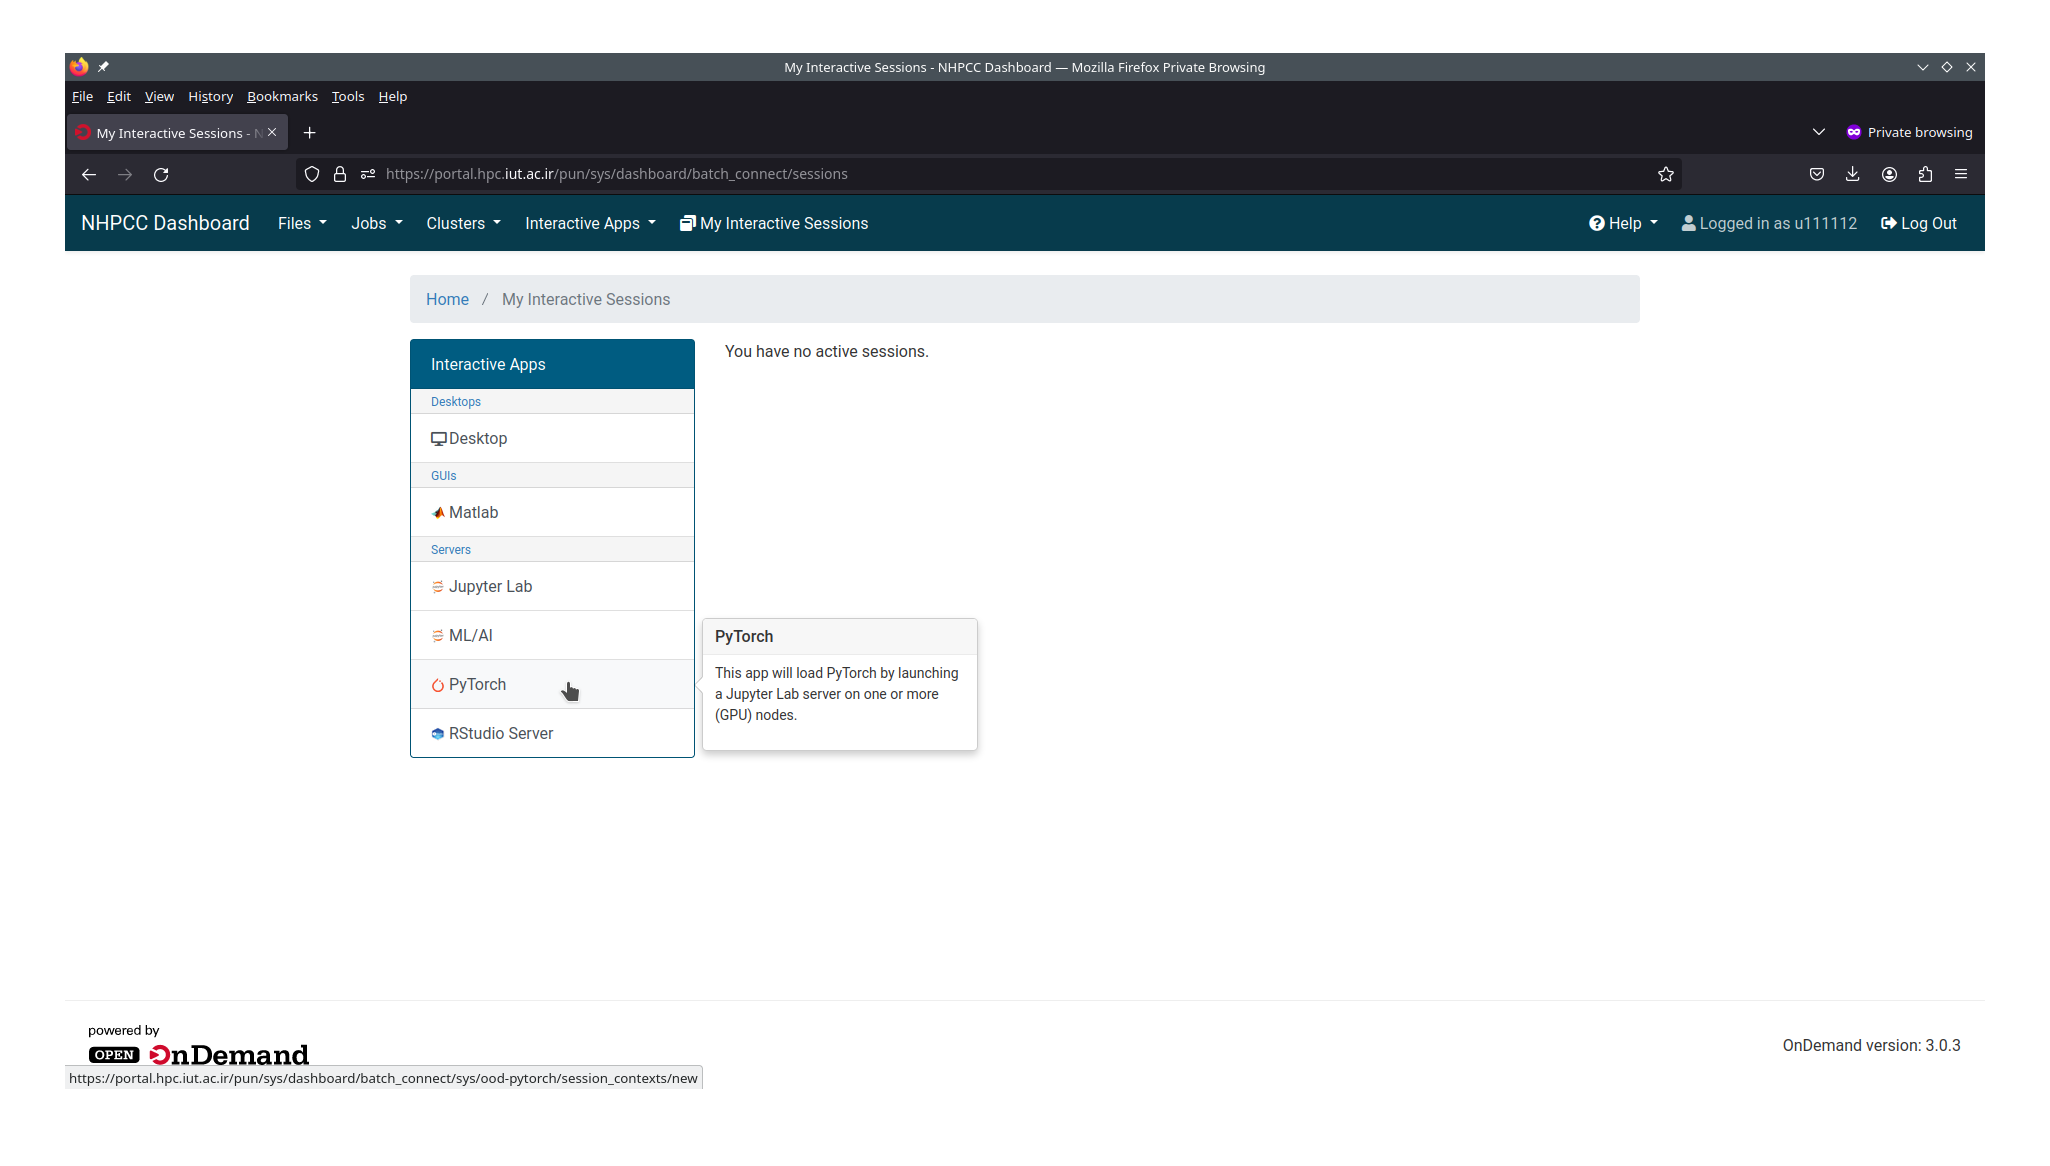
Task: Expand the Clusters dropdown menu
Action: point(460,224)
